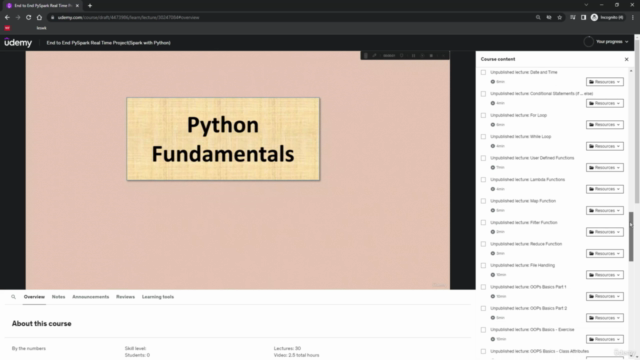Open the Incognito profile button
The width and height of the screenshot is (640, 360).
click(607, 18)
